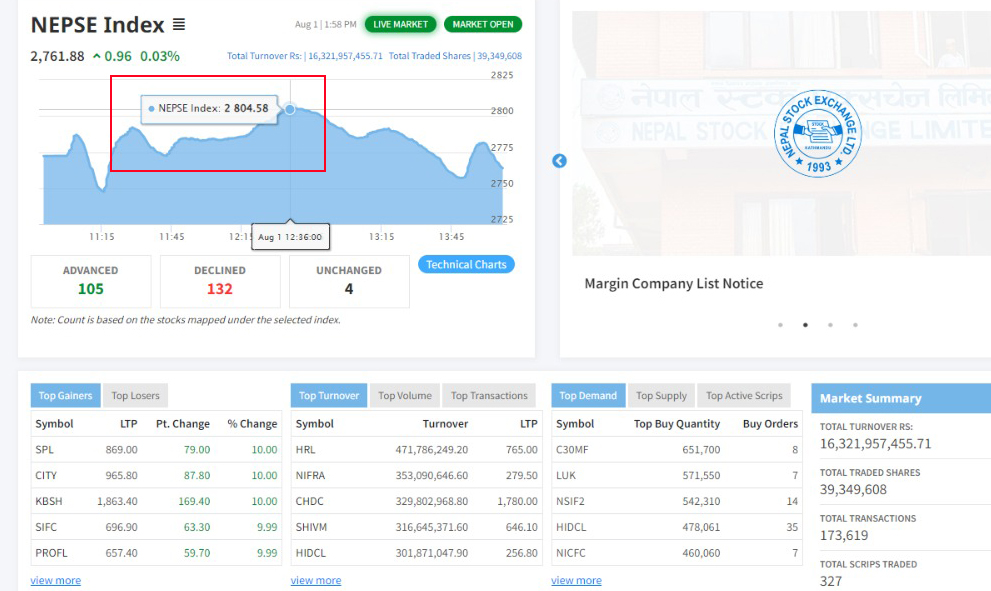Viewport: 991px width, 591px height.
Task: Show the Top Active Scrips tab
Action: [x=744, y=396]
